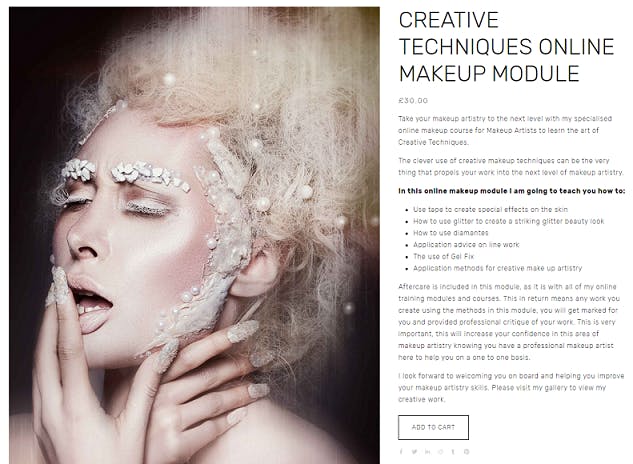This screenshot has height=464, width=633.
Task: Share on Tumblr using the icon
Action: [453, 452]
